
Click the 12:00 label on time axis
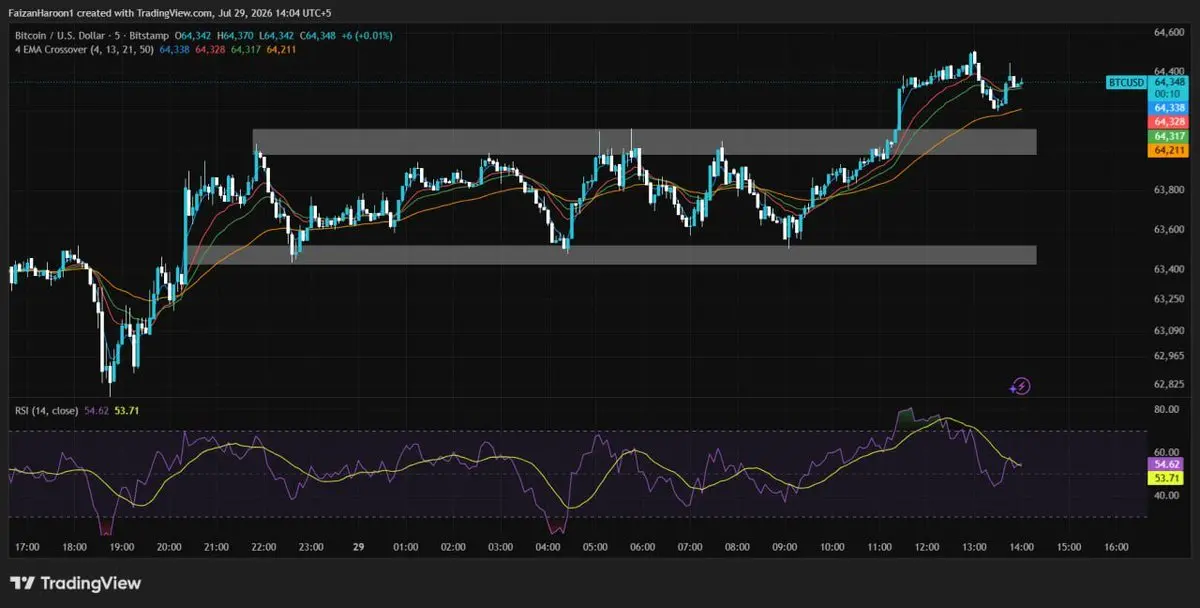tap(926, 547)
